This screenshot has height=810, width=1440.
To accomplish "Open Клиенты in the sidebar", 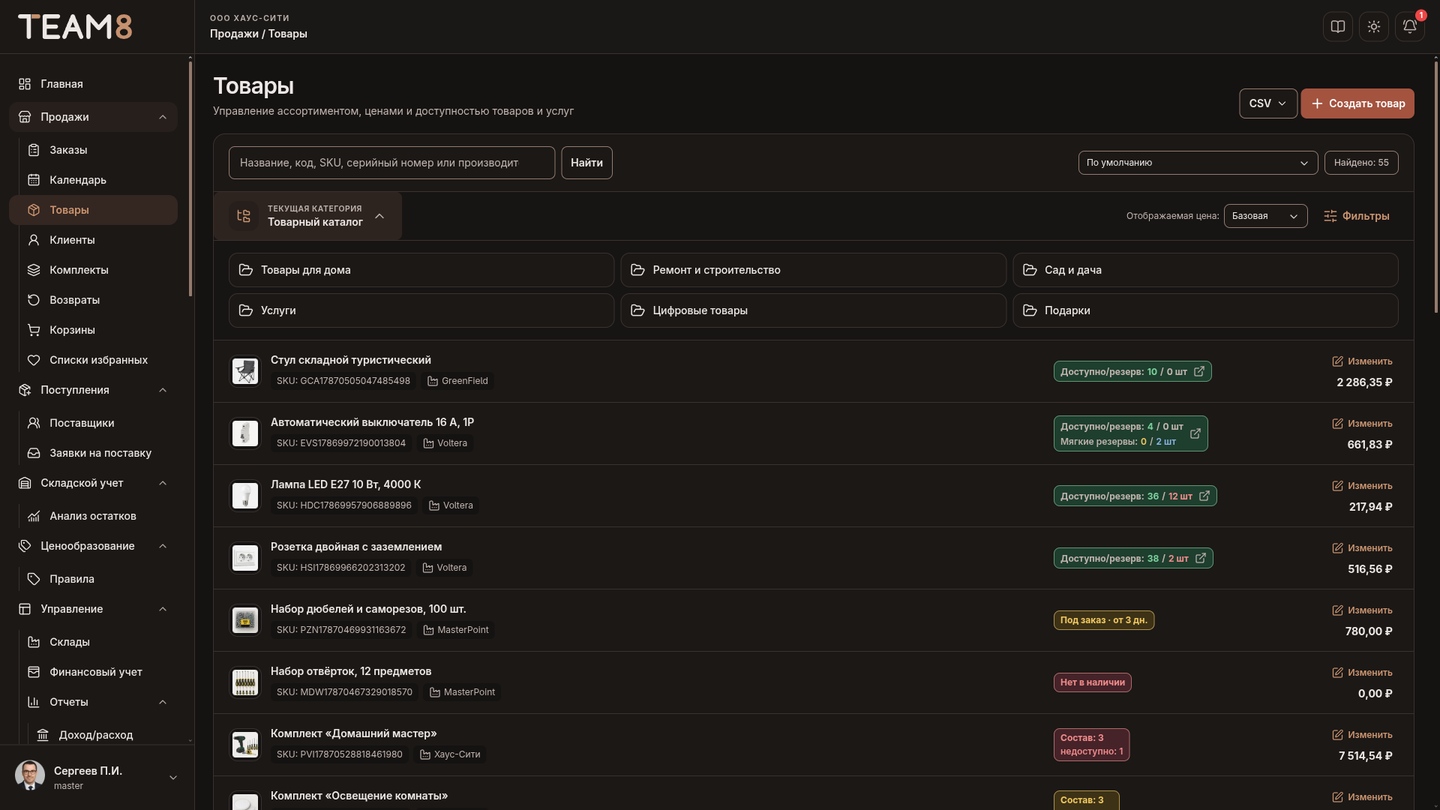I will click(93, 240).
